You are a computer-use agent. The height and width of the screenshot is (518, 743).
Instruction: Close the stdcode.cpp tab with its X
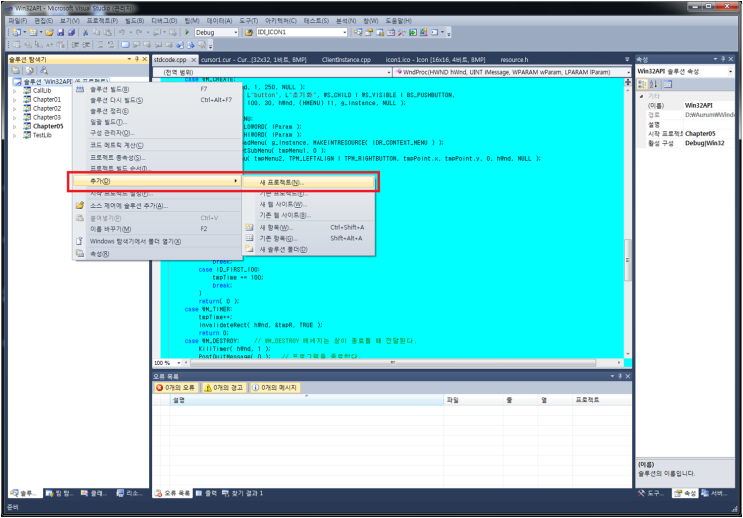point(193,60)
